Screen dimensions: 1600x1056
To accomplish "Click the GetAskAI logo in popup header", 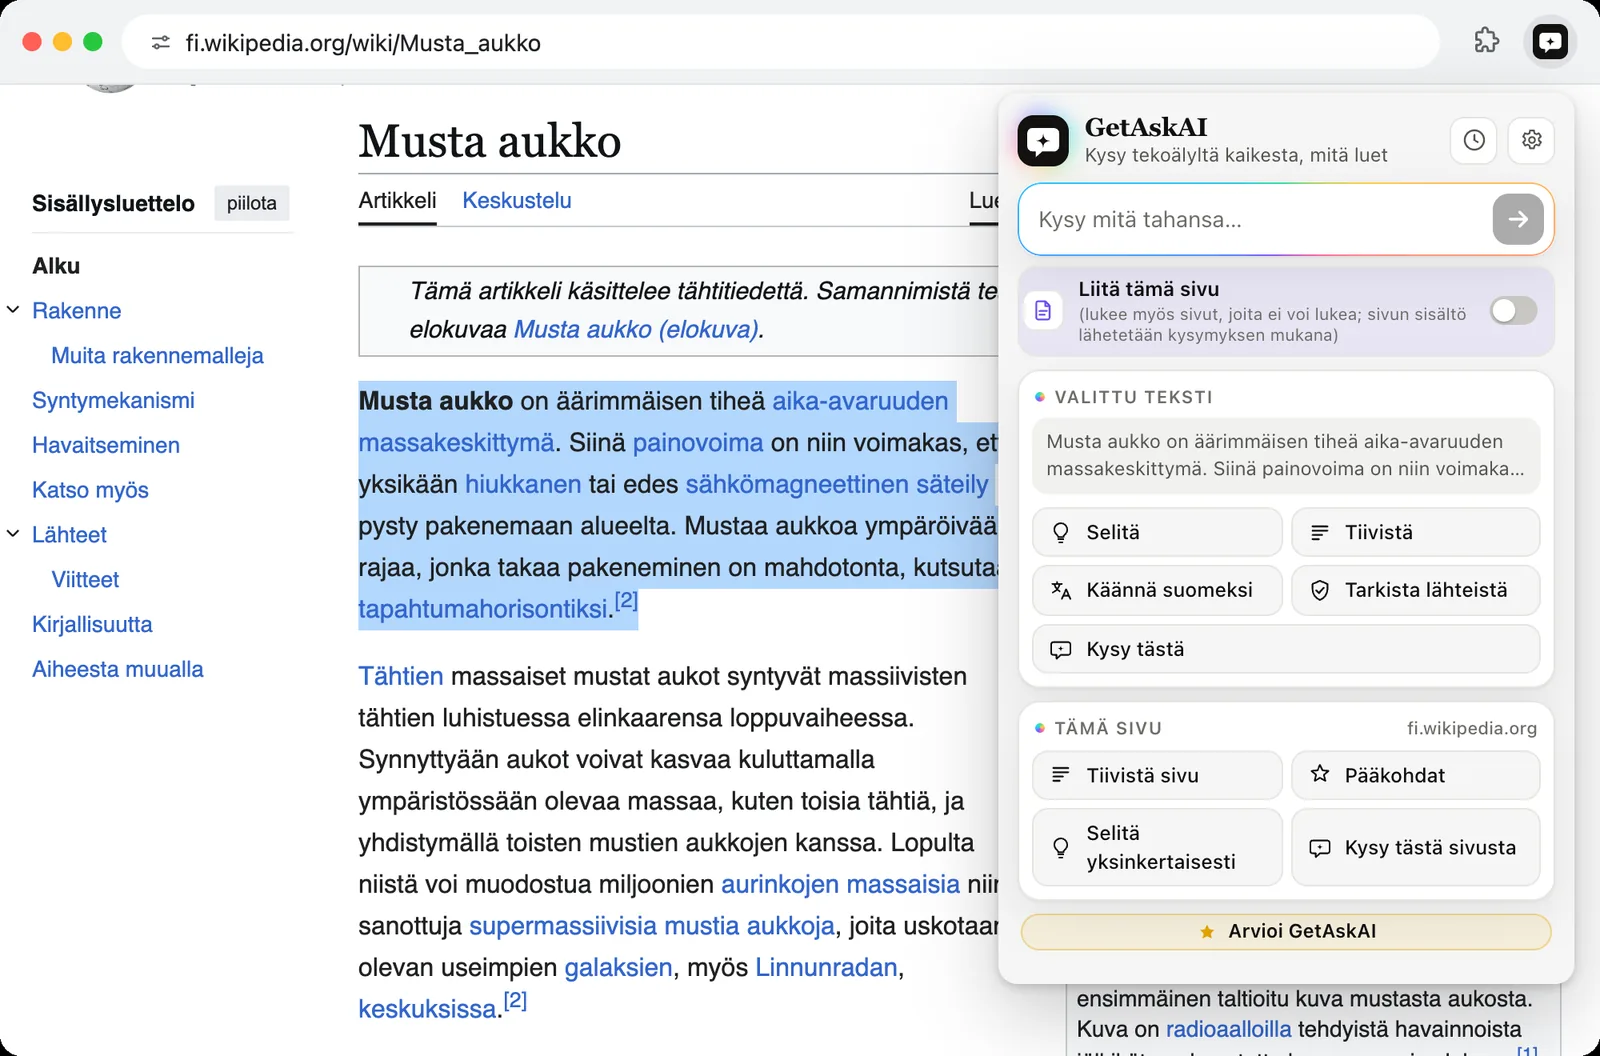I will pyautogui.click(x=1043, y=141).
